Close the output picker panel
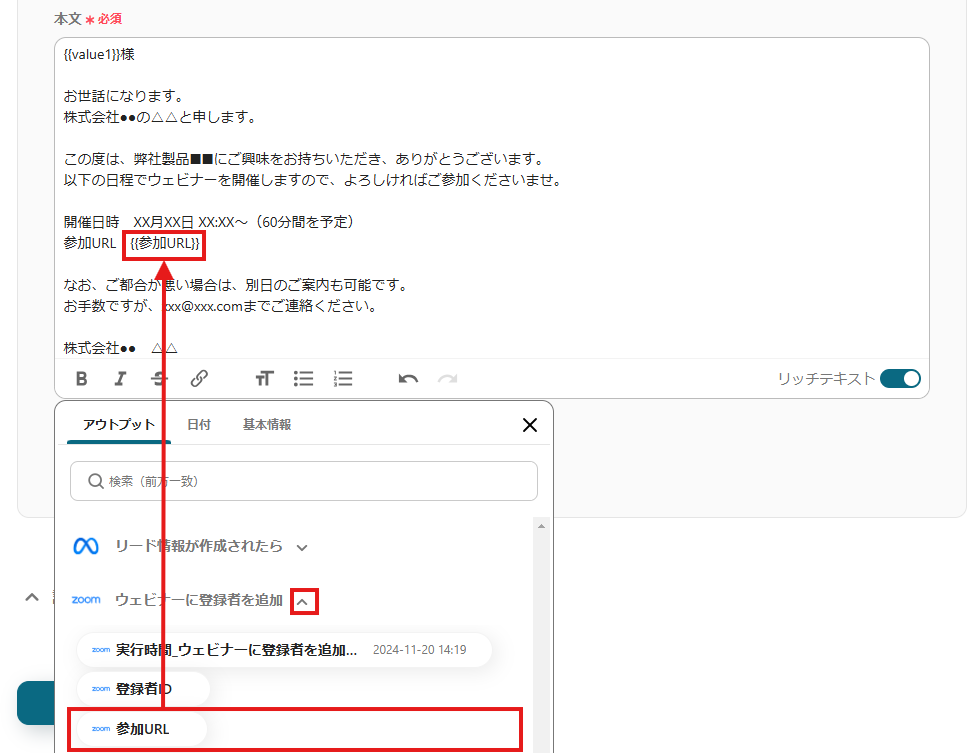 [x=530, y=425]
